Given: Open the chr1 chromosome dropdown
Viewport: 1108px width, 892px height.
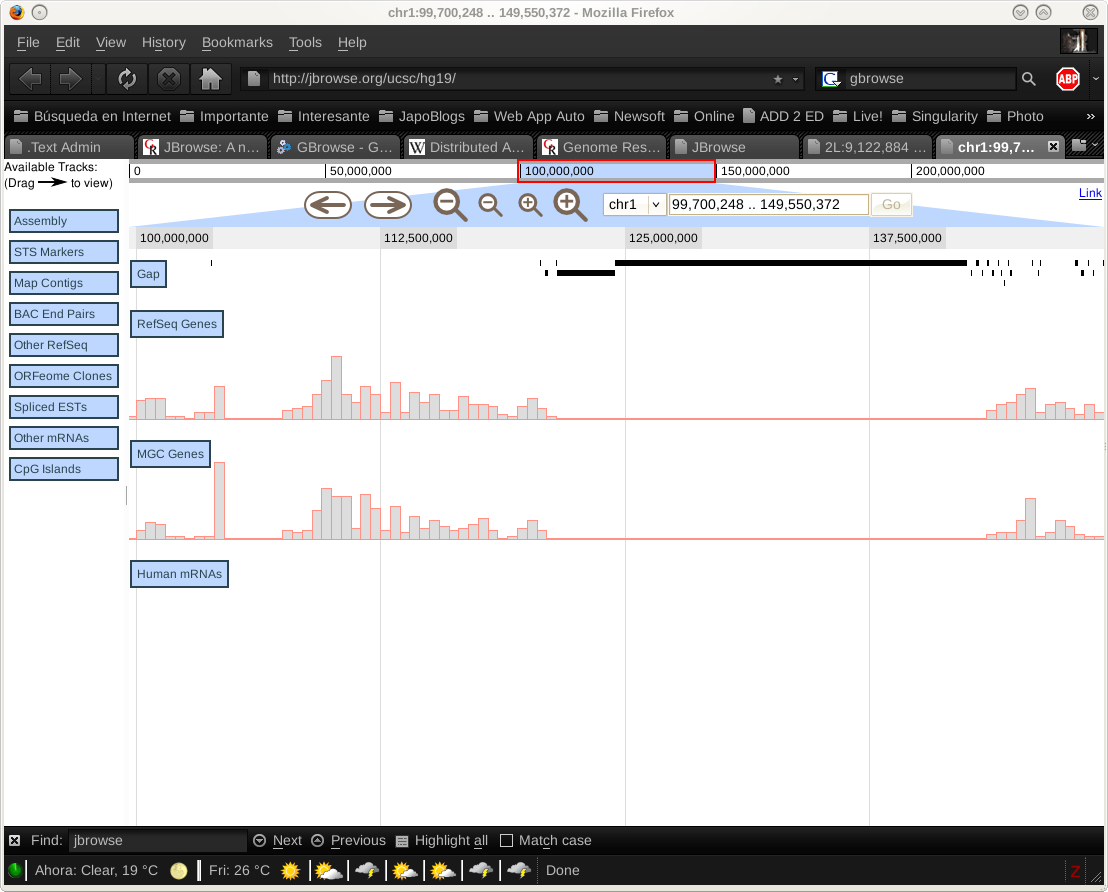Looking at the screenshot, I should coord(635,204).
